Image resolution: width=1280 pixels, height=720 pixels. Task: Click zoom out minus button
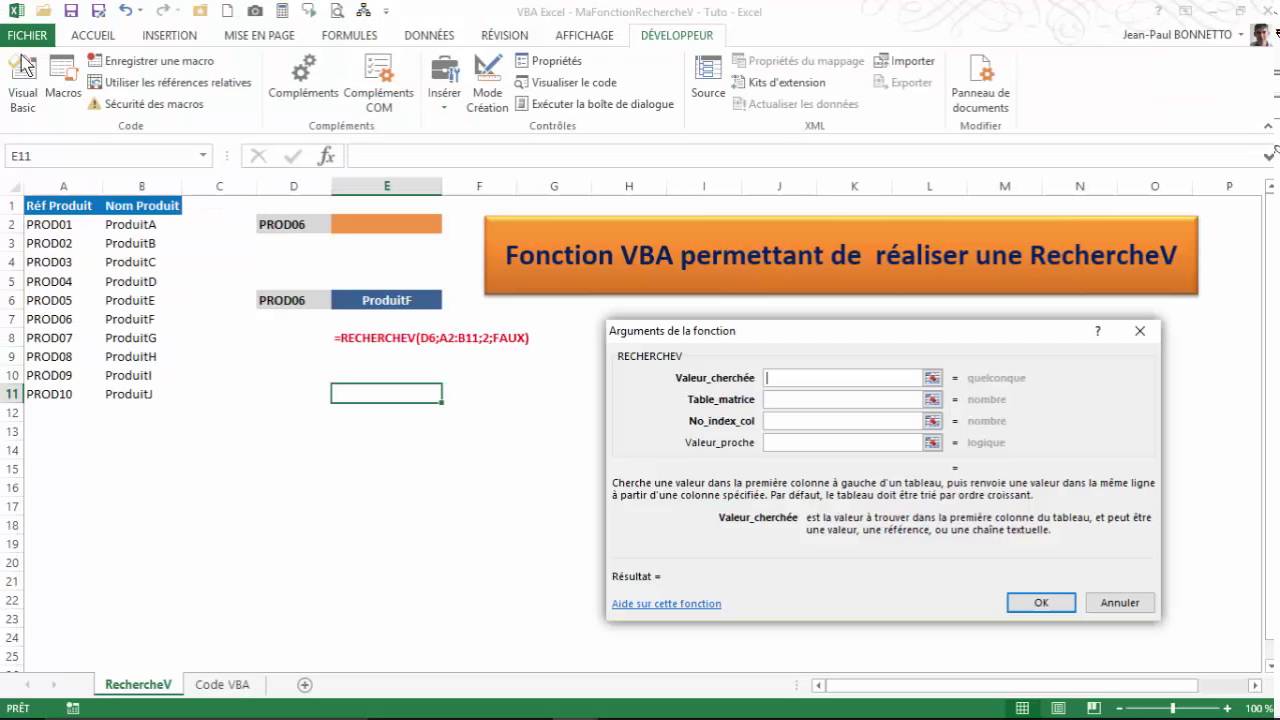(x=1119, y=708)
